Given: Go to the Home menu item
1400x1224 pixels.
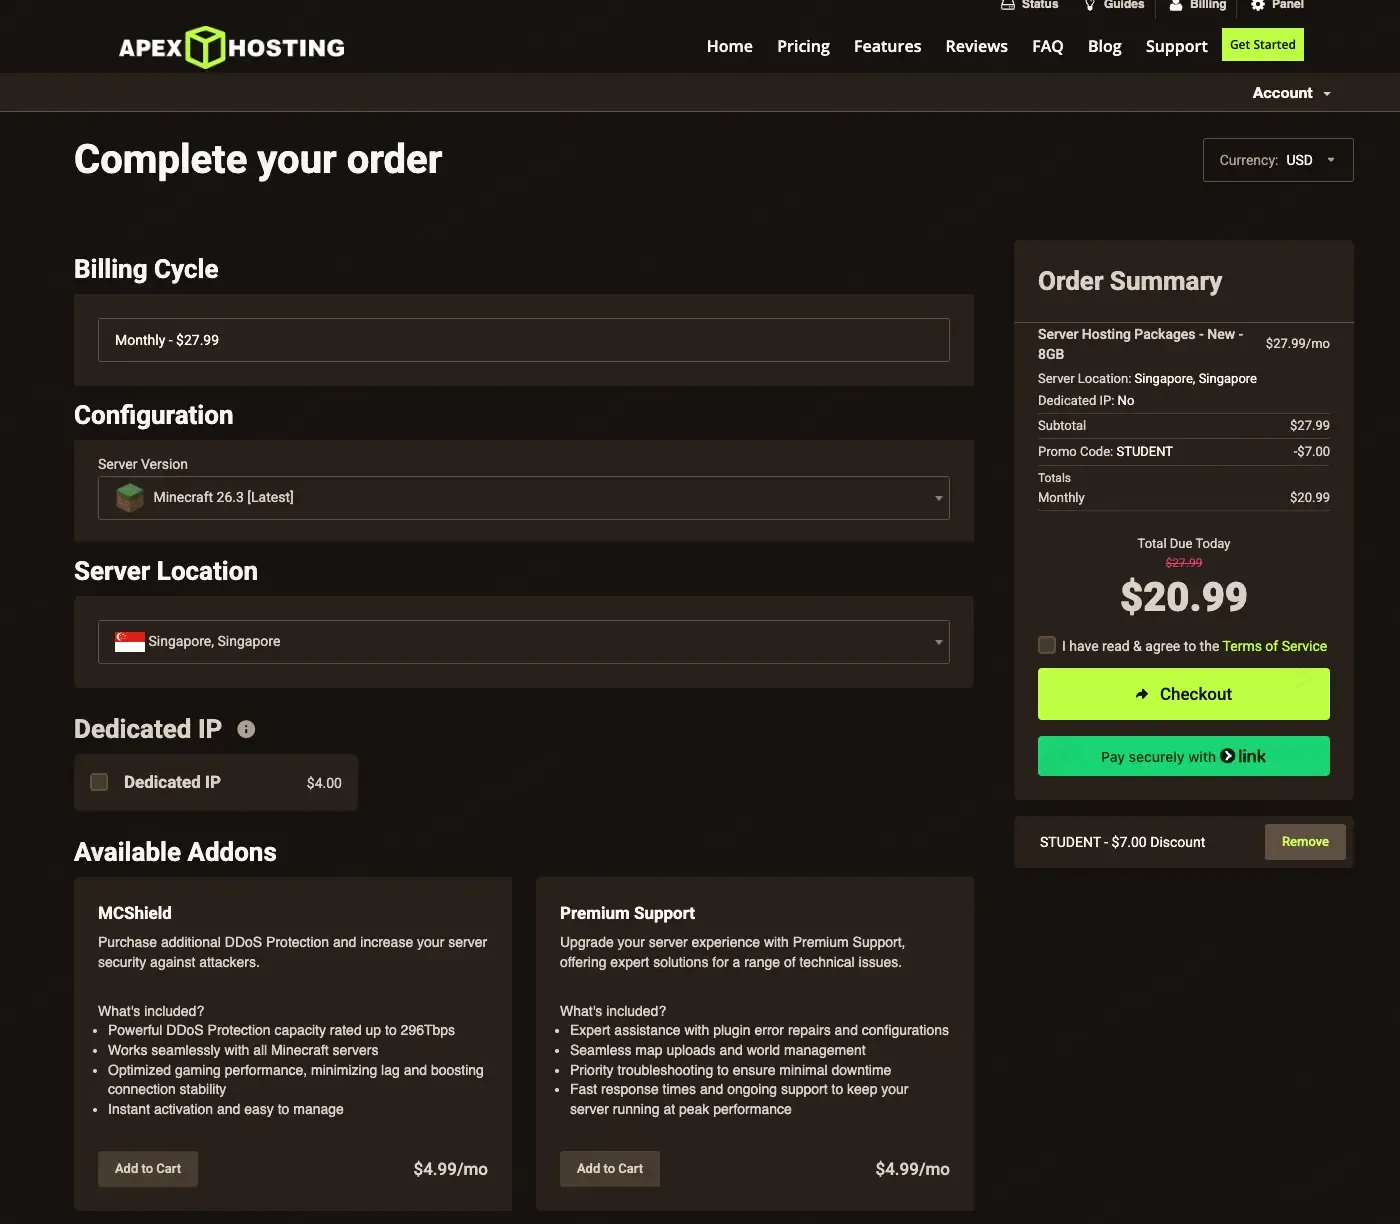Looking at the screenshot, I should (x=730, y=46).
